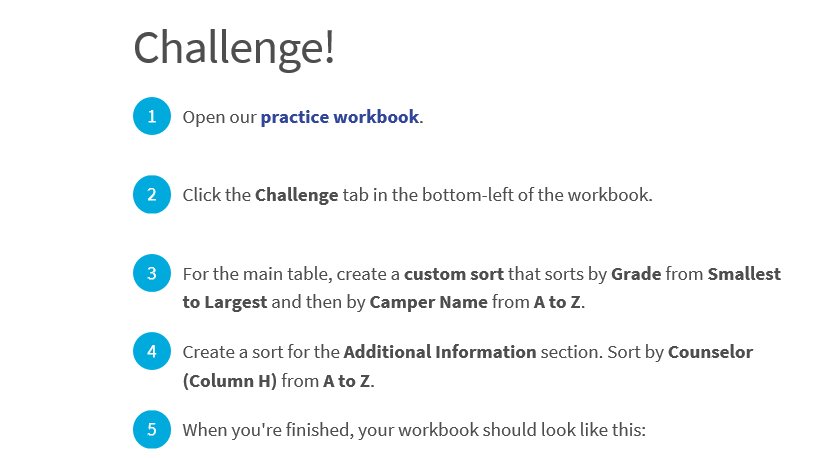Click the bold 'Camper Name' text
The height and width of the screenshot is (458, 831).
click(x=428, y=302)
